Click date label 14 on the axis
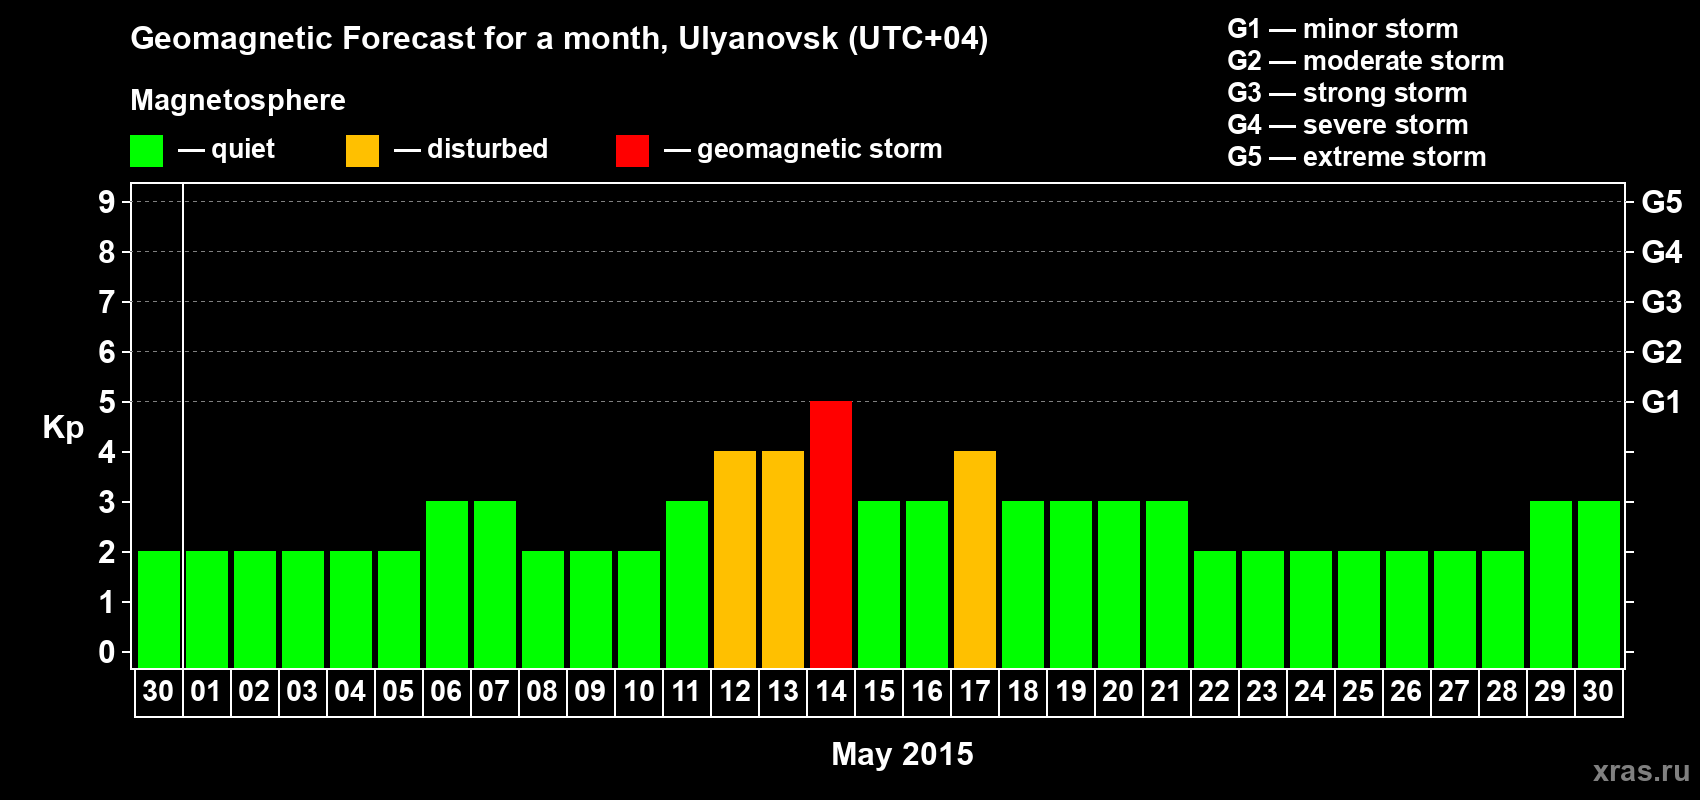Viewport: 1700px width, 800px height. [x=831, y=691]
